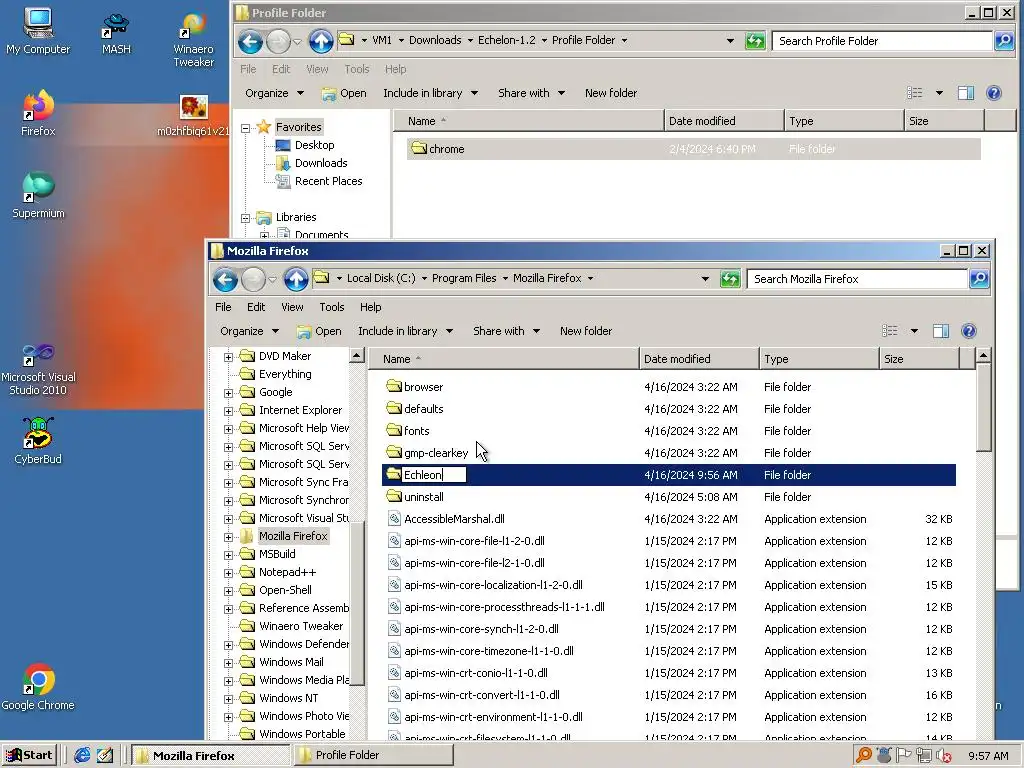1024x768 pixels.
Task: Refresh the Profile Folder view
Action: (755, 41)
